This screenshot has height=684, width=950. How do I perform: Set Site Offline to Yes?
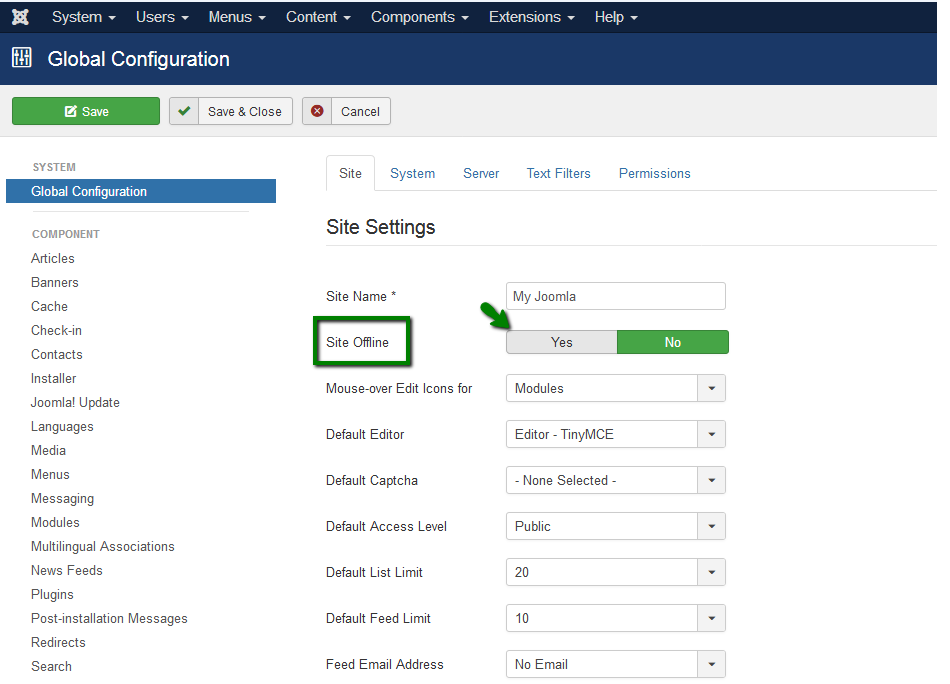(x=562, y=342)
